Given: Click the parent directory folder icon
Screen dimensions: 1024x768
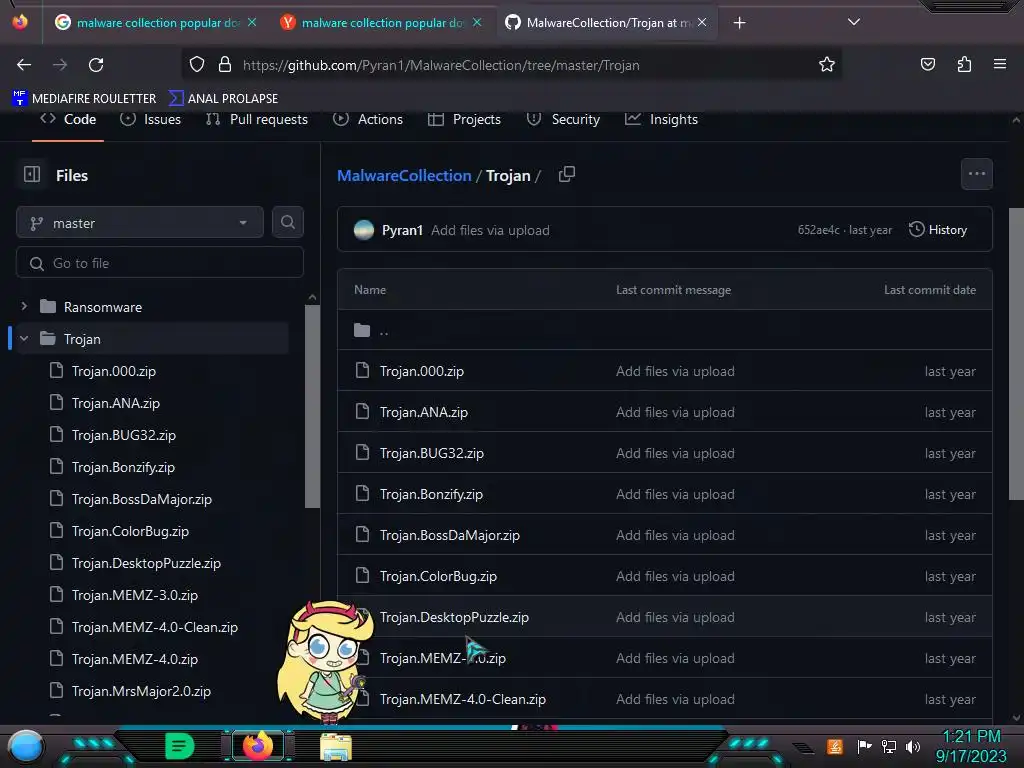Looking at the screenshot, I should pos(362,330).
